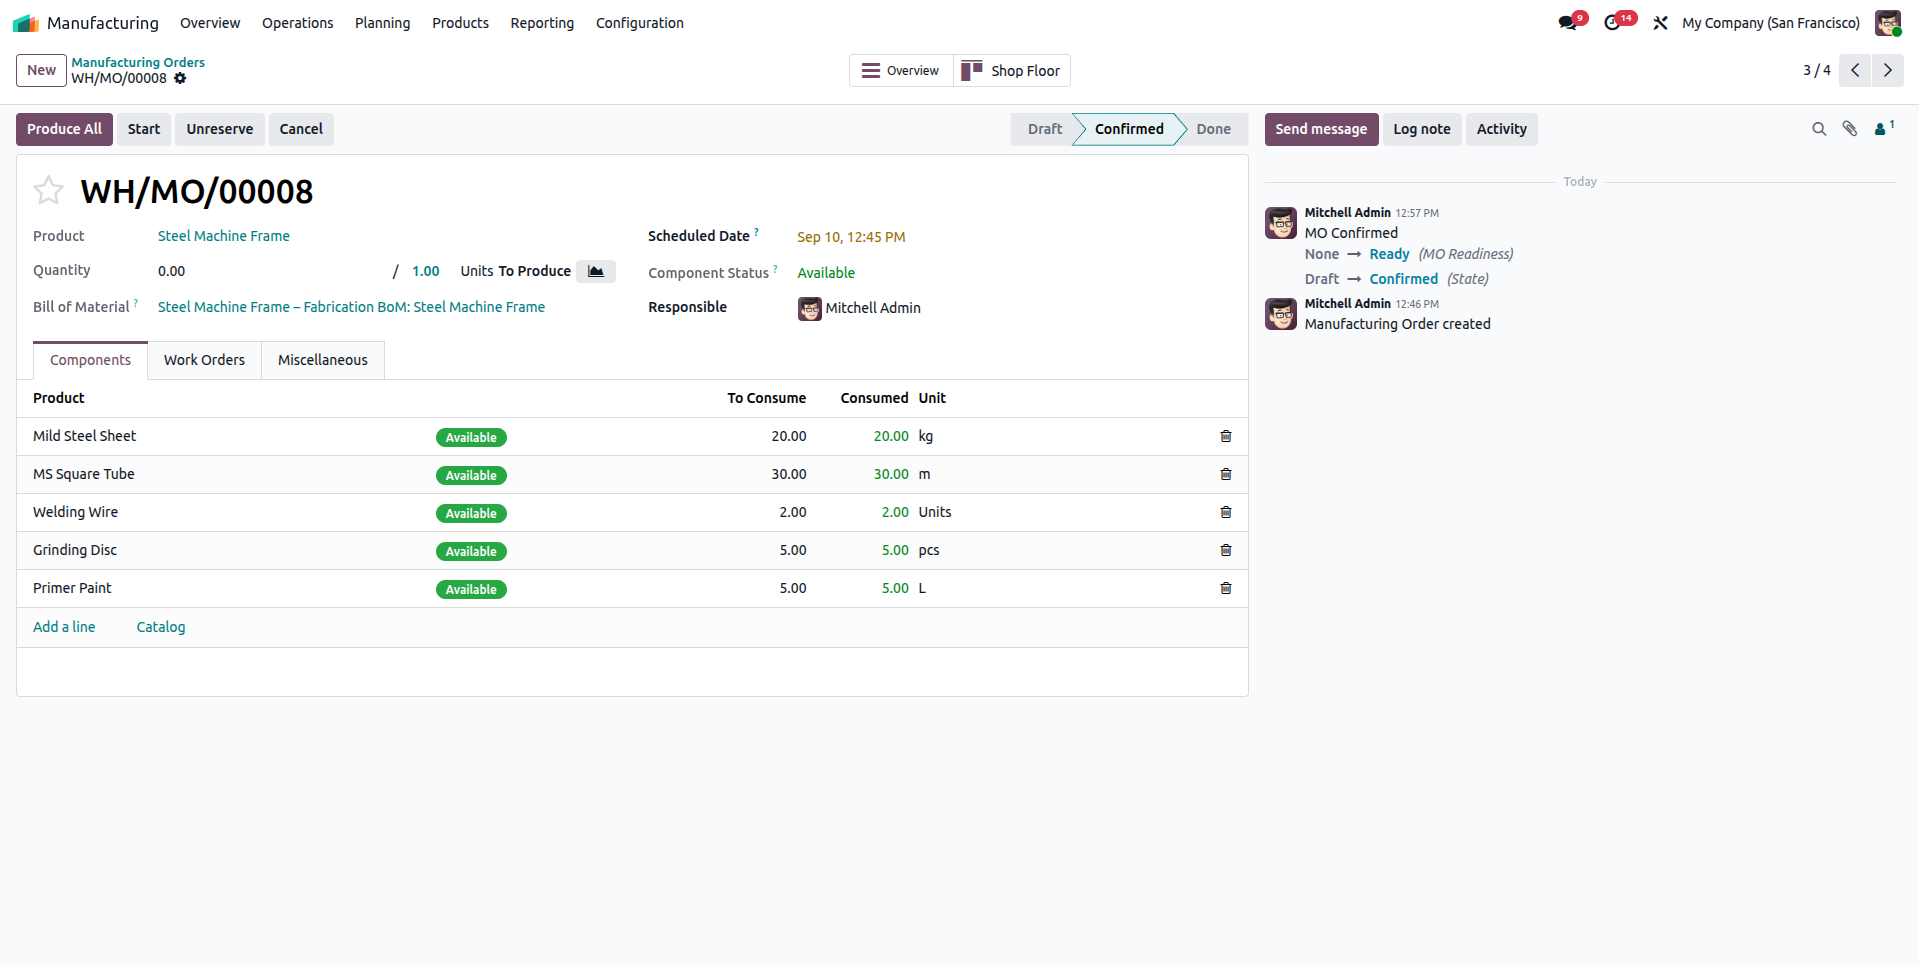The image size is (1919, 965).
Task: Open the activities clock icon
Action: coord(1612,23)
